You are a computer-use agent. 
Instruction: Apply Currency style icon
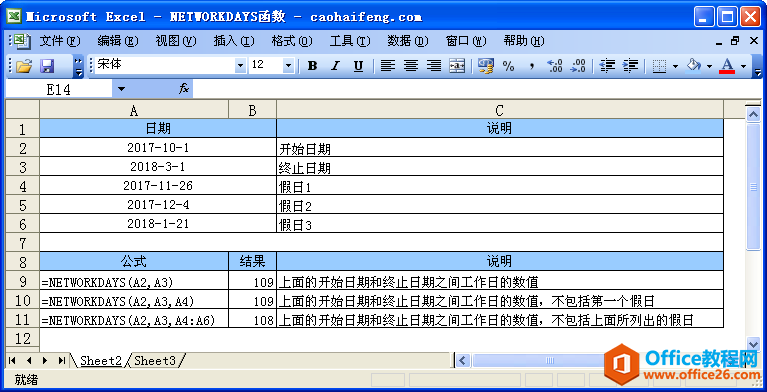point(486,66)
